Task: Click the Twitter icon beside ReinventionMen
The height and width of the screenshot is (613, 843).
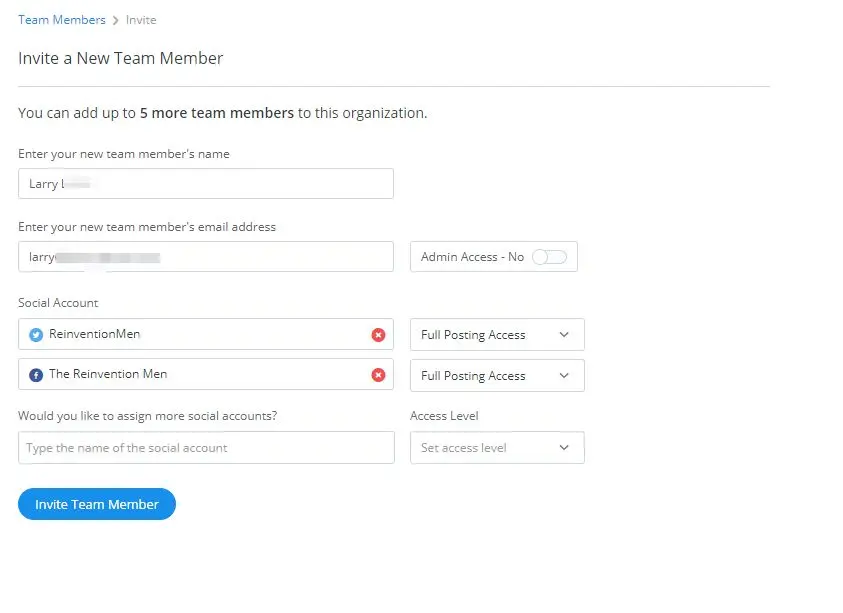Action: pyautogui.click(x=36, y=335)
